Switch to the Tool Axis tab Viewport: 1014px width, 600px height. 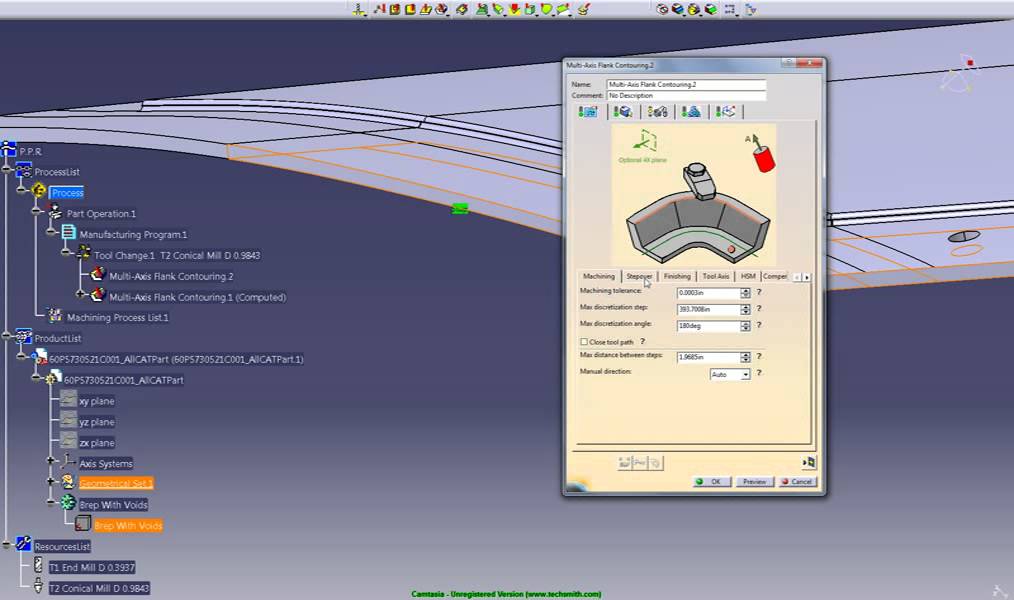[715, 276]
